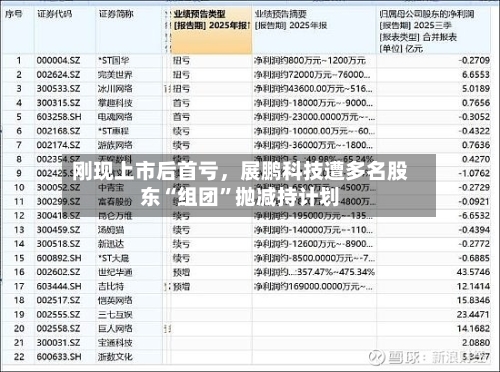Select the *ST大晟 name cell
500x372 pixels.
pos(114,258)
